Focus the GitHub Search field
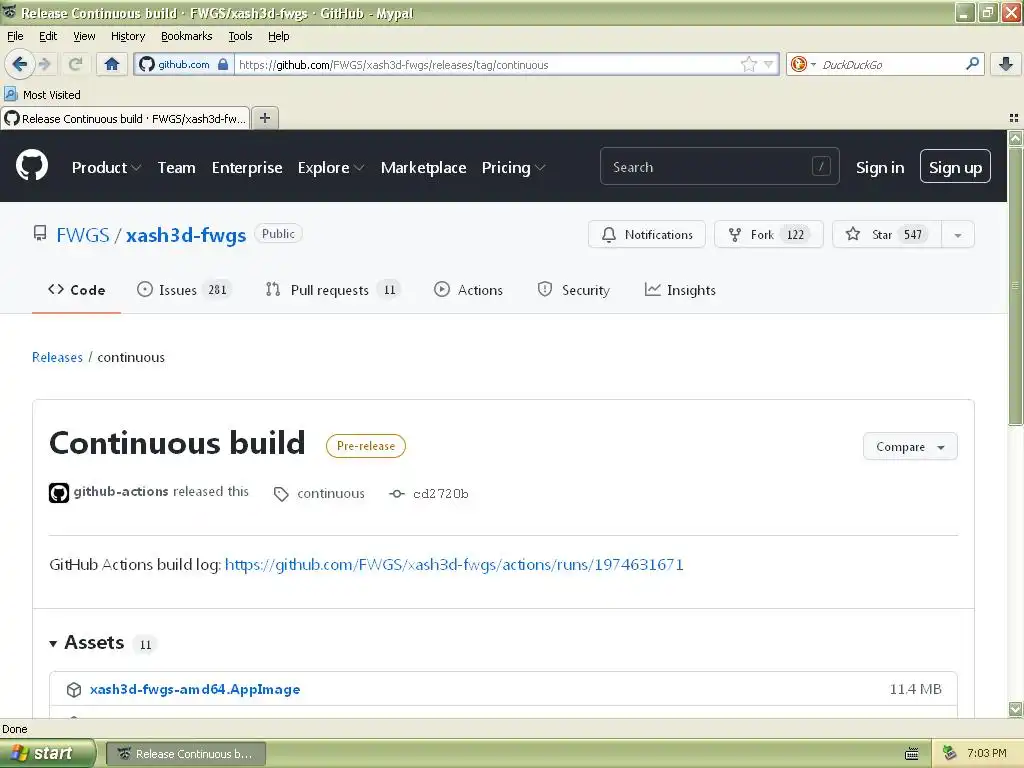Viewport: 1024px width, 768px height. click(x=719, y=167)
